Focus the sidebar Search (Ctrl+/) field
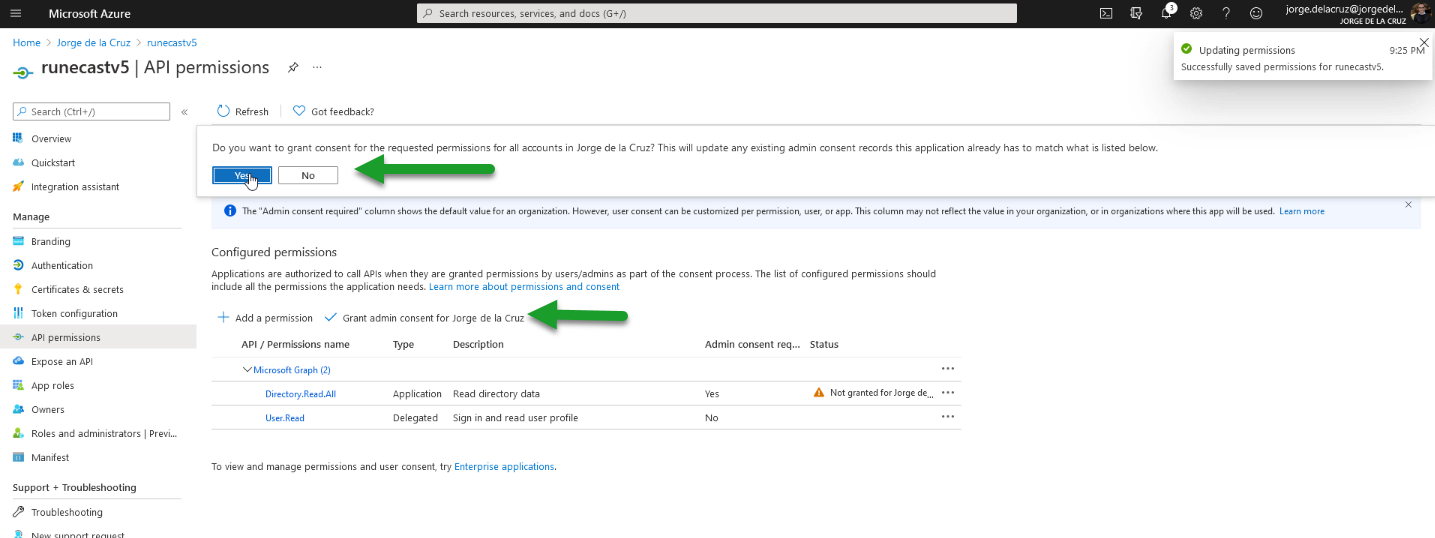1435x538 pixels. coord(91,111)
